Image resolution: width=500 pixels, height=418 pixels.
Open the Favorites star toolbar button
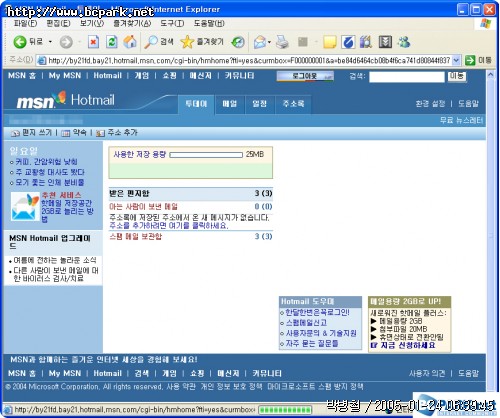(201, 42)
